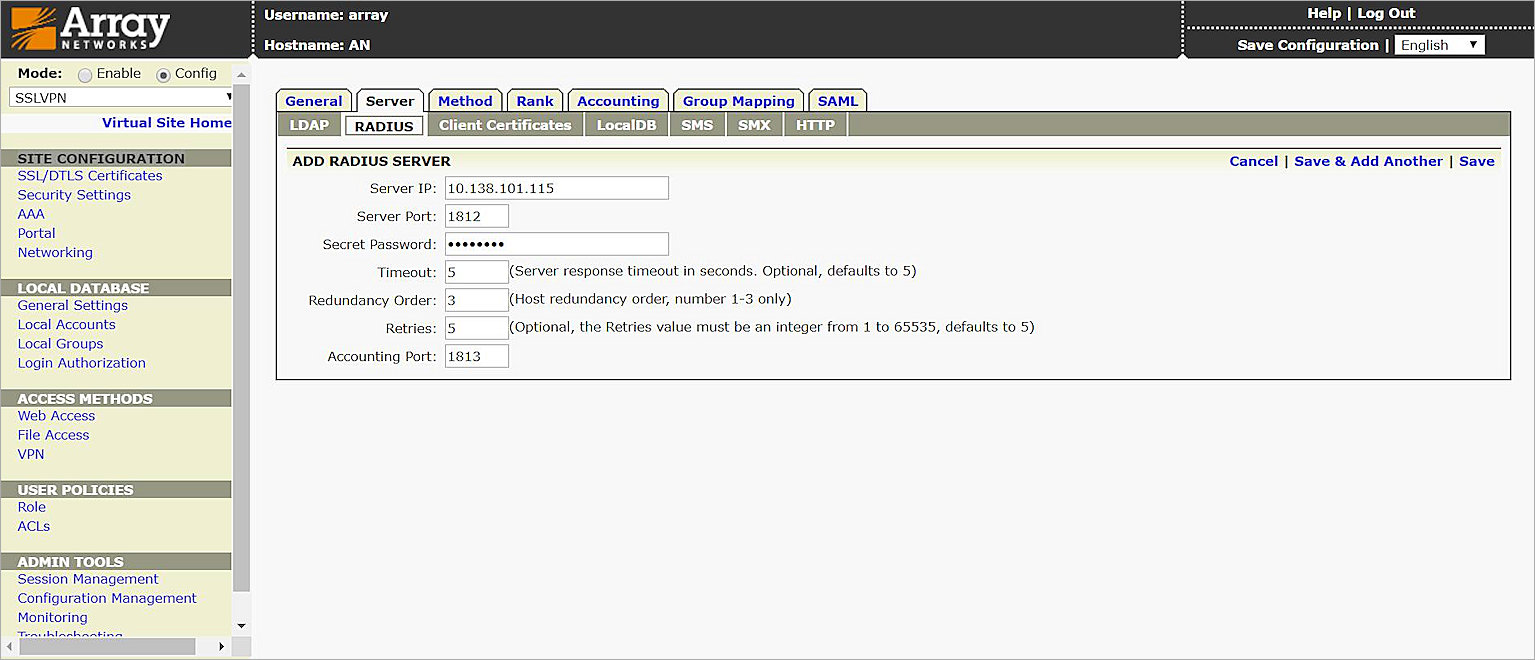Viewport: 1535px width, 660px height.
Task: Switch to the SAML tab
Action: (x=837, y=100)
